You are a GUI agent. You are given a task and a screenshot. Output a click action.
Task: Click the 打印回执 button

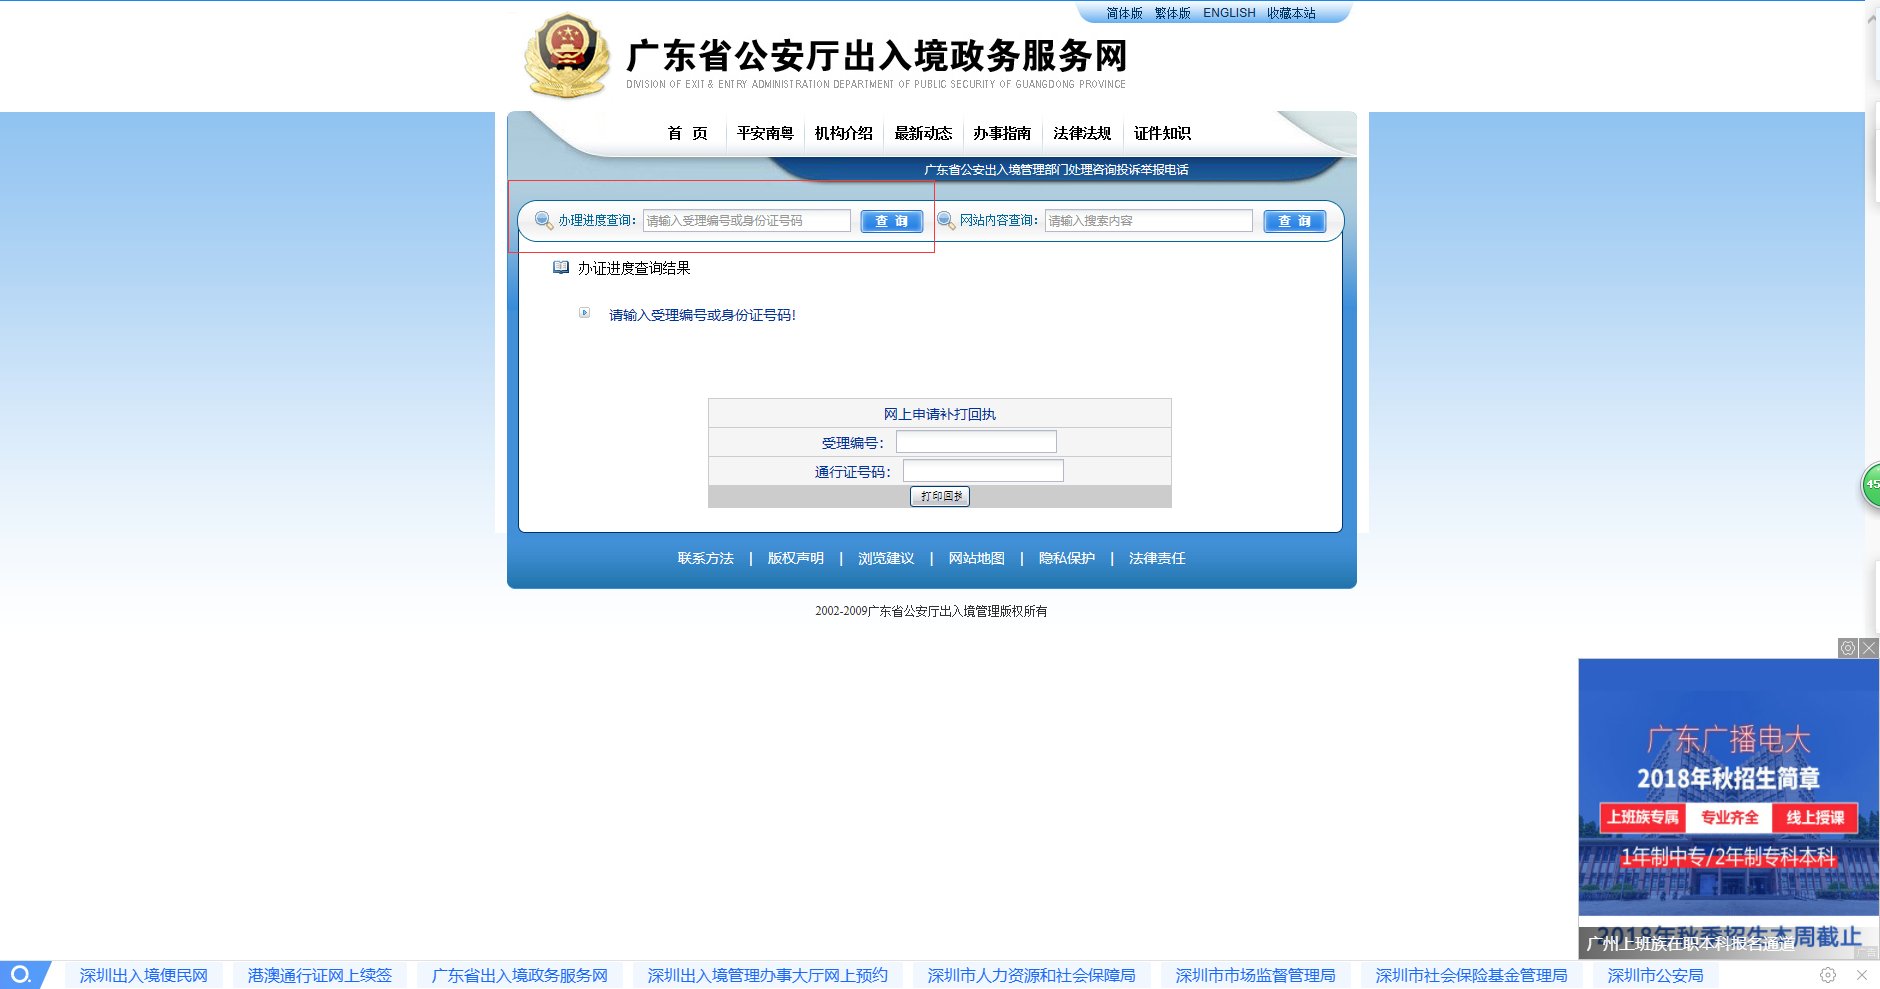click(939, 496)
